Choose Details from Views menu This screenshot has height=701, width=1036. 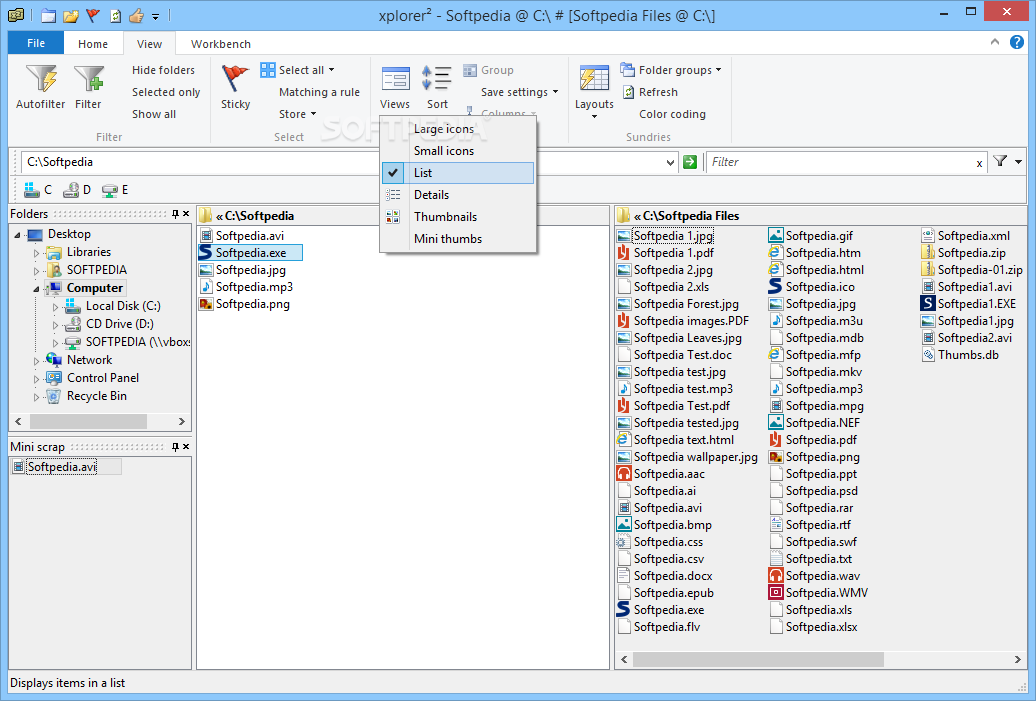[x=457, y=194]
